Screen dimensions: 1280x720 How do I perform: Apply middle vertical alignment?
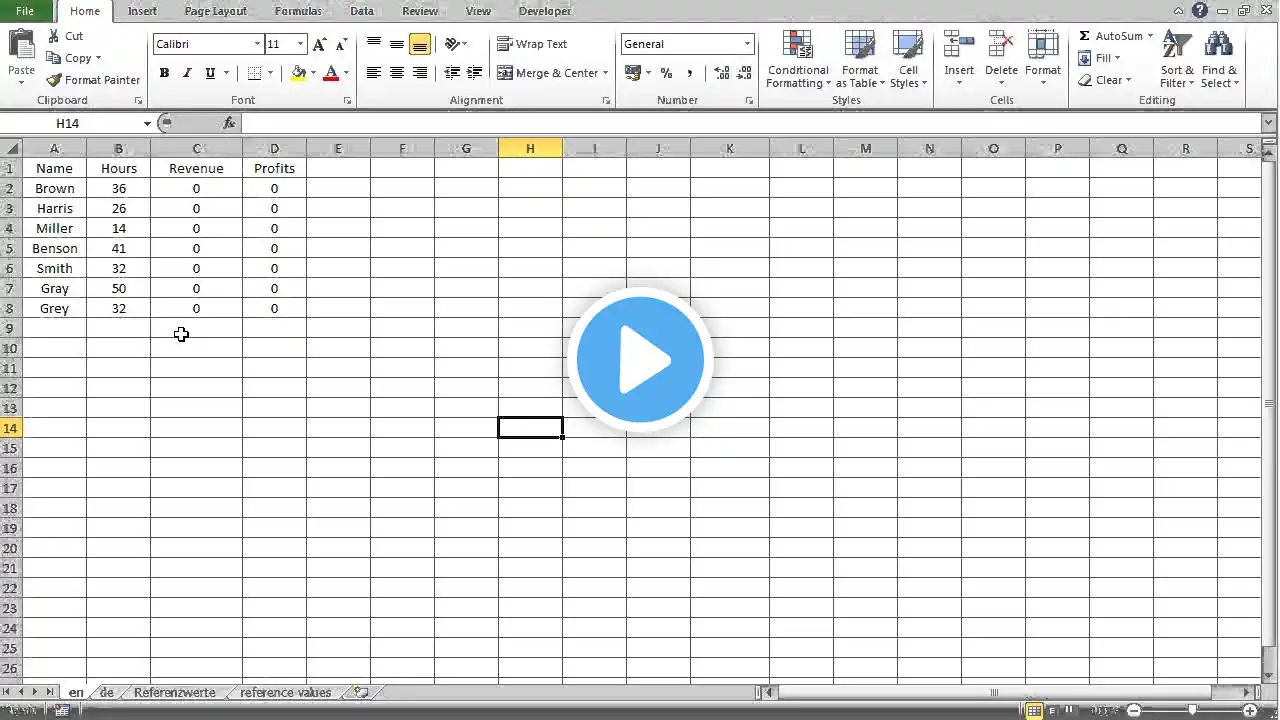pyautogui.click(x=397, y=44)
